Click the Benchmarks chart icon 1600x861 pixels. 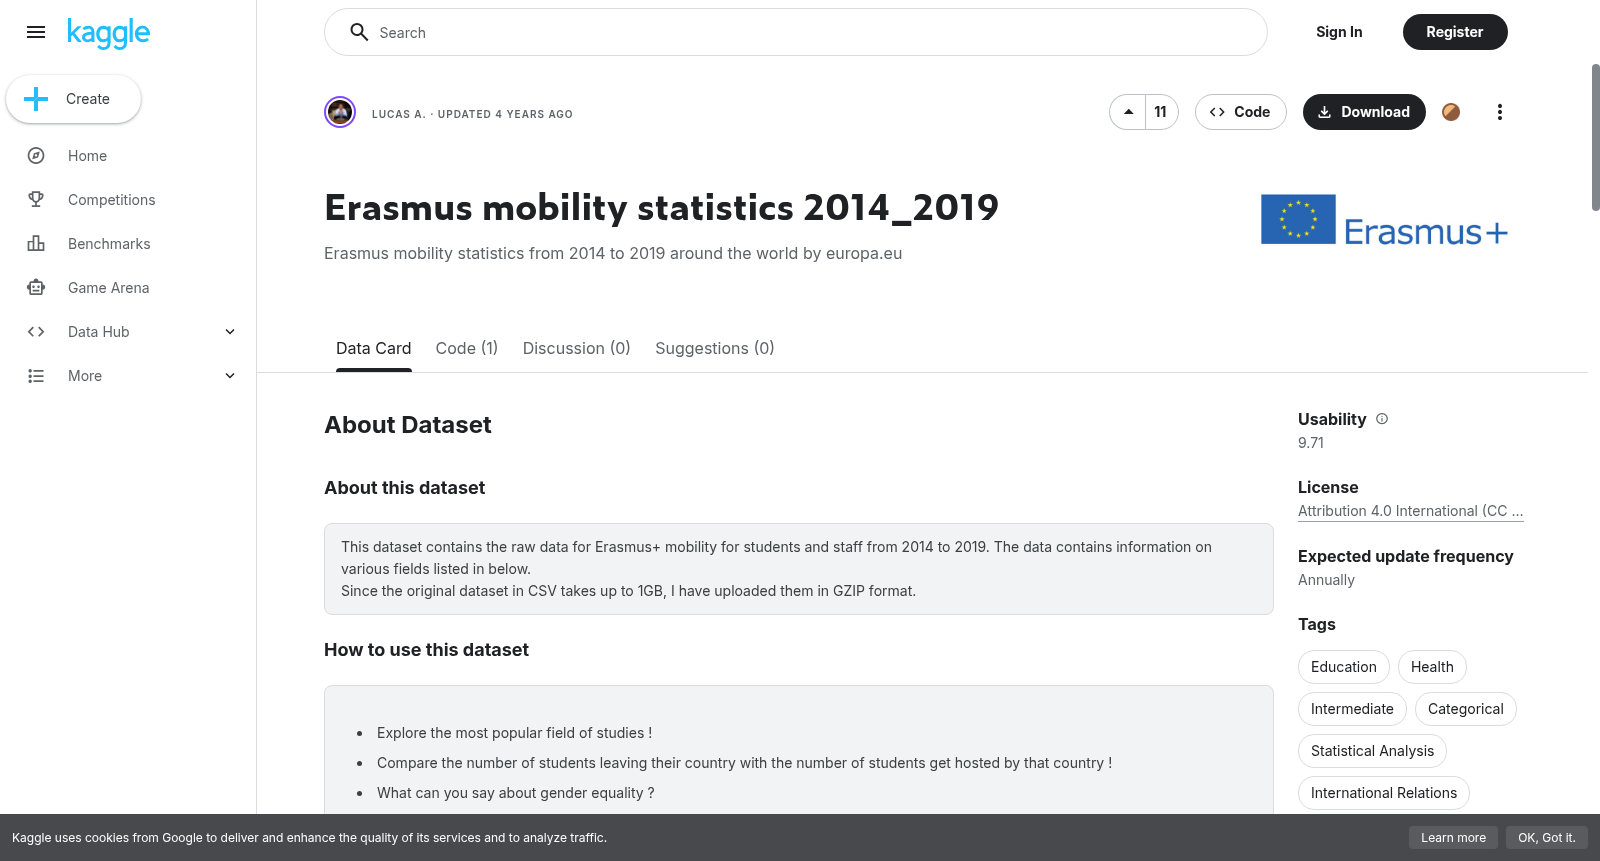coord(36,244)
